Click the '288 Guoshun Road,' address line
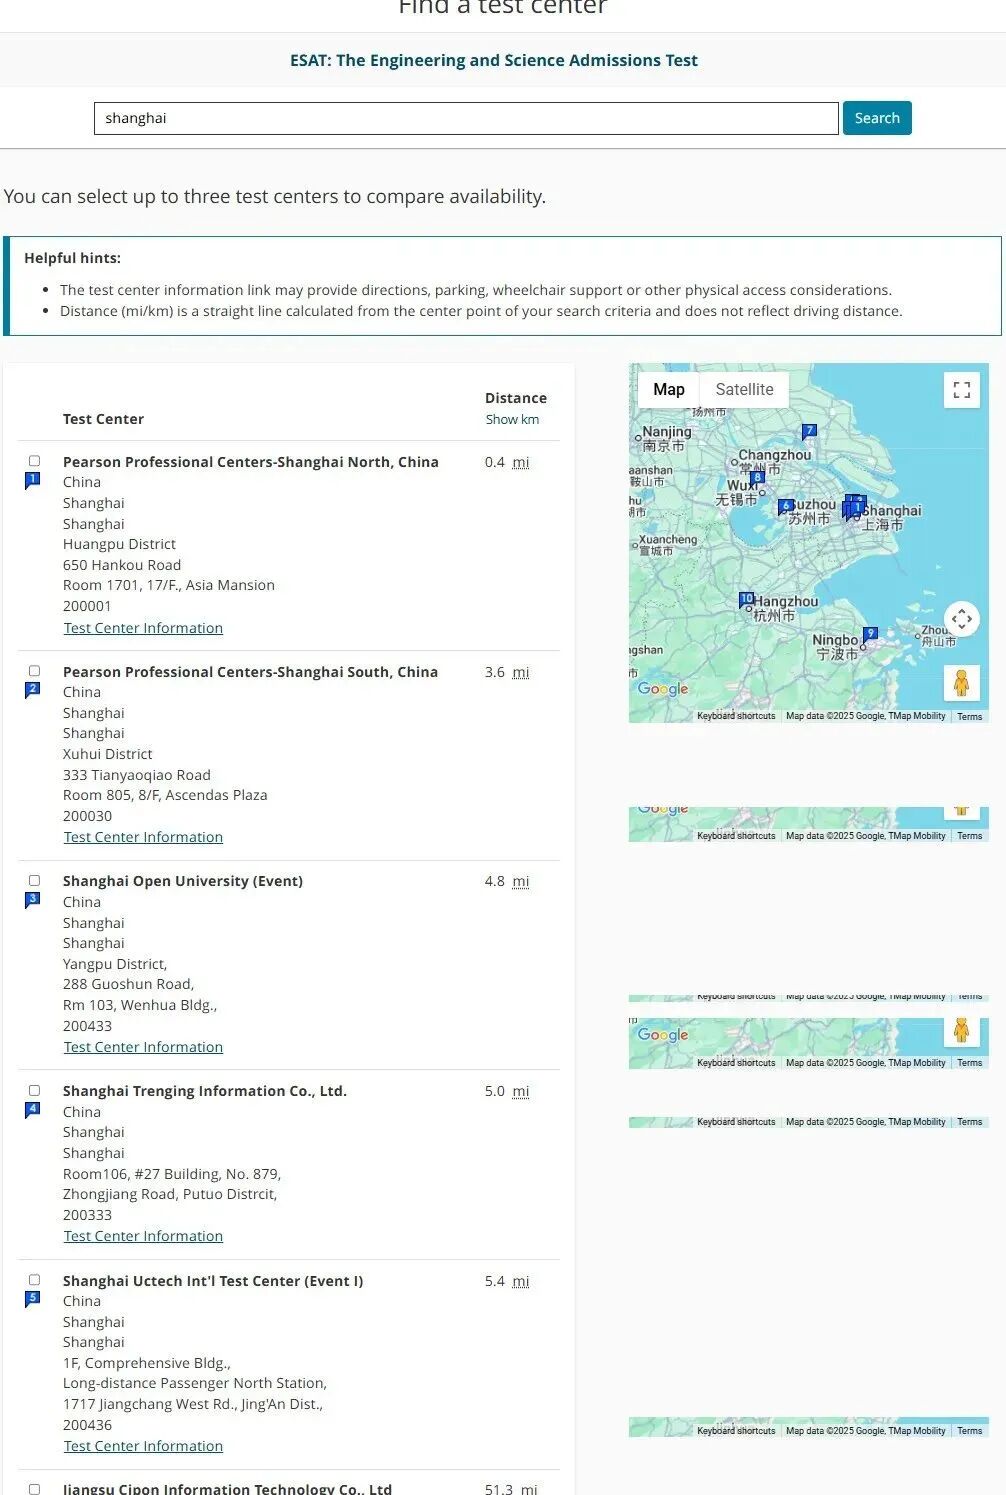Viewport: 1006px width, 1495px height. (x=129, y=984)
